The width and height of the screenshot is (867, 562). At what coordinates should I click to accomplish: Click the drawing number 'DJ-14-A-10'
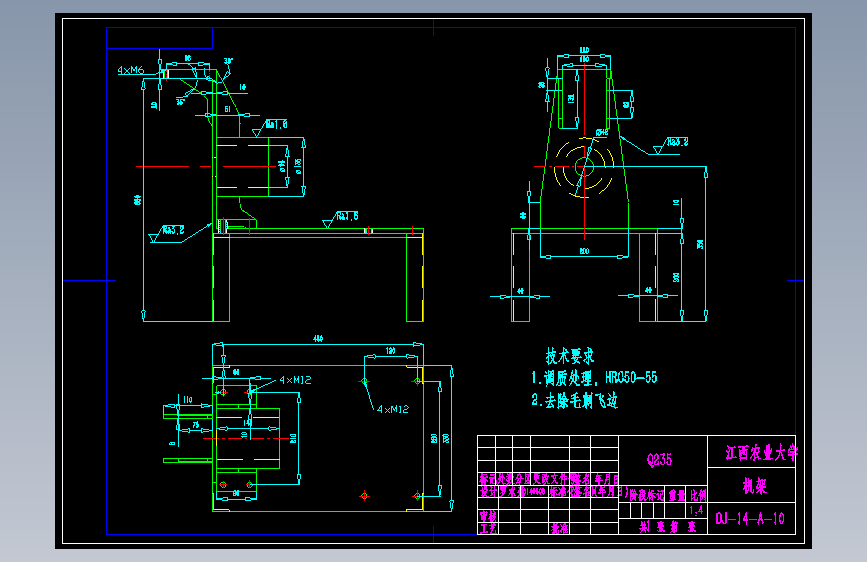750,519
